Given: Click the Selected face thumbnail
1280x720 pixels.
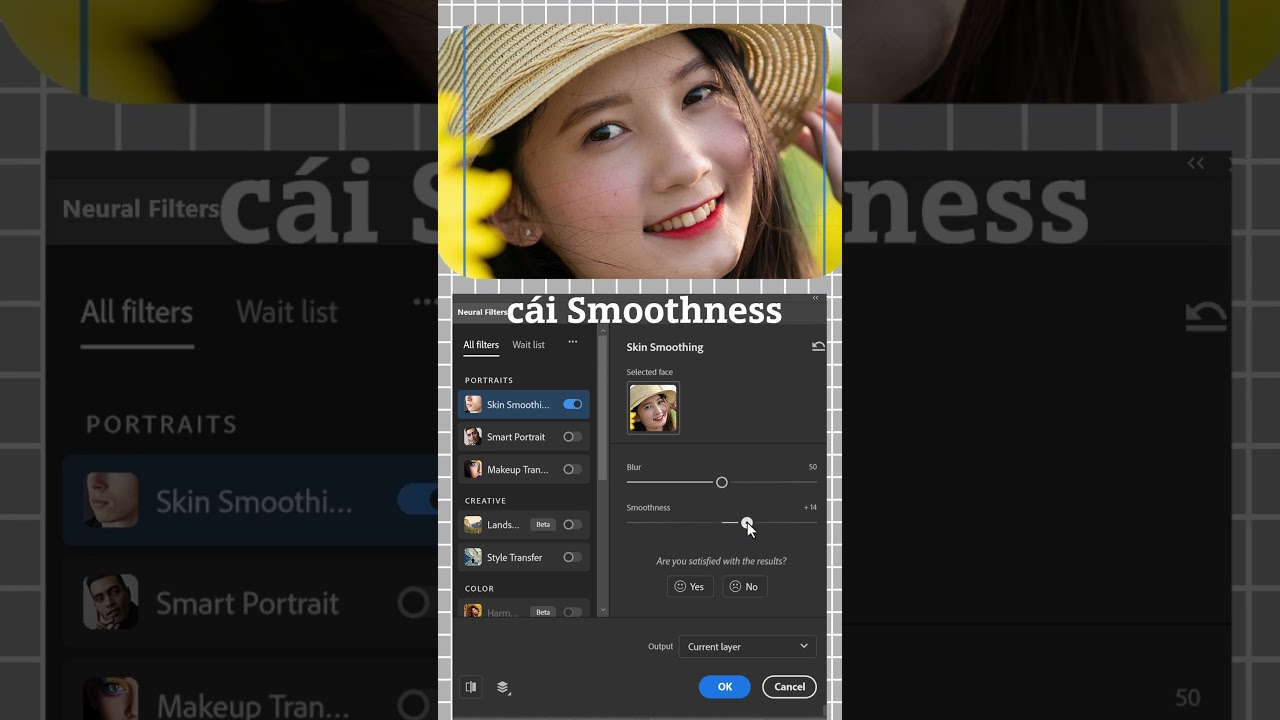Looking at the screenshot, I should (653, 408).
